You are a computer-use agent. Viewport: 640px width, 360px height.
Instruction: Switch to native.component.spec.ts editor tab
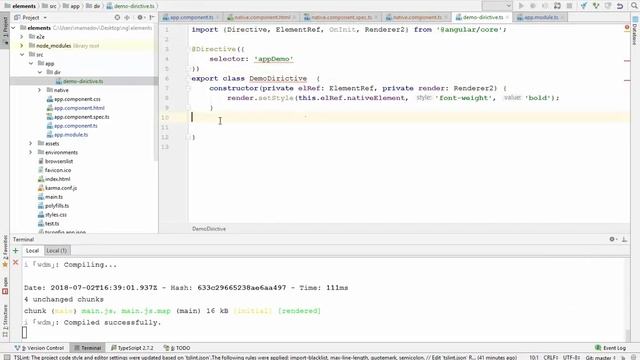[x=341, y=17]
